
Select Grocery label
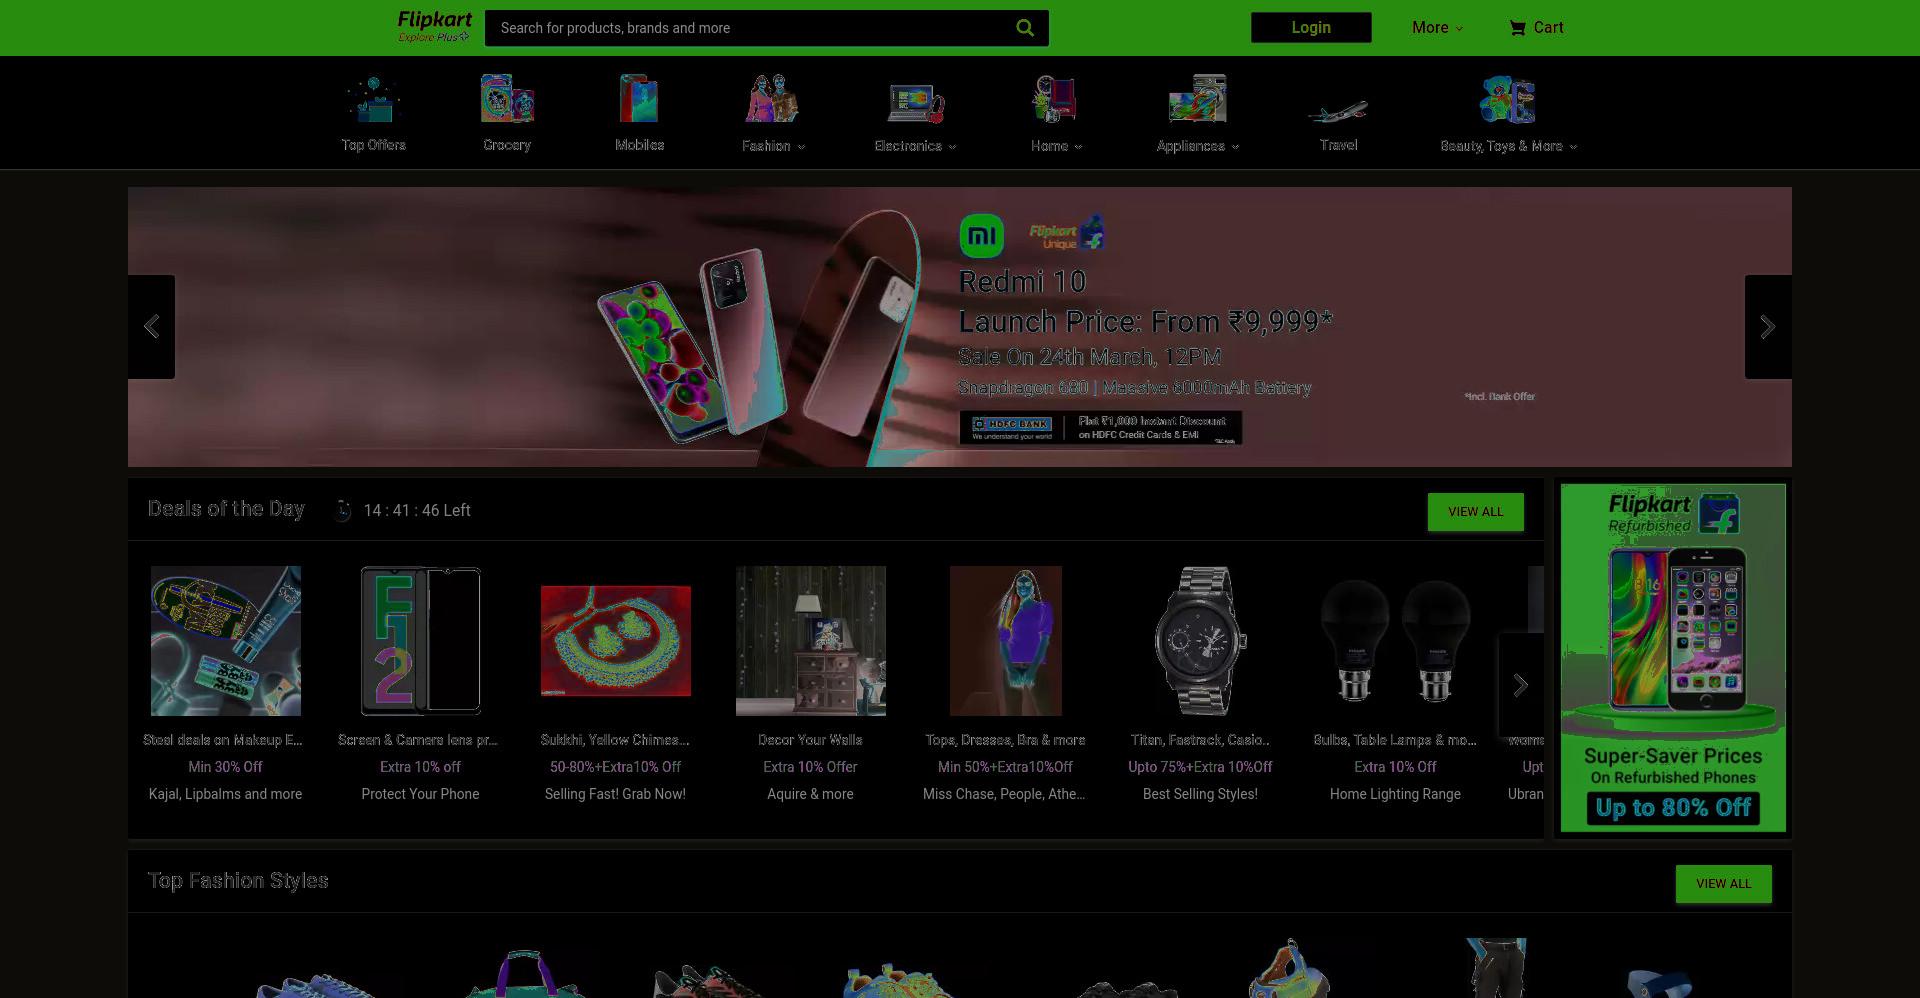pyautogui.click(x=507, y=145)
